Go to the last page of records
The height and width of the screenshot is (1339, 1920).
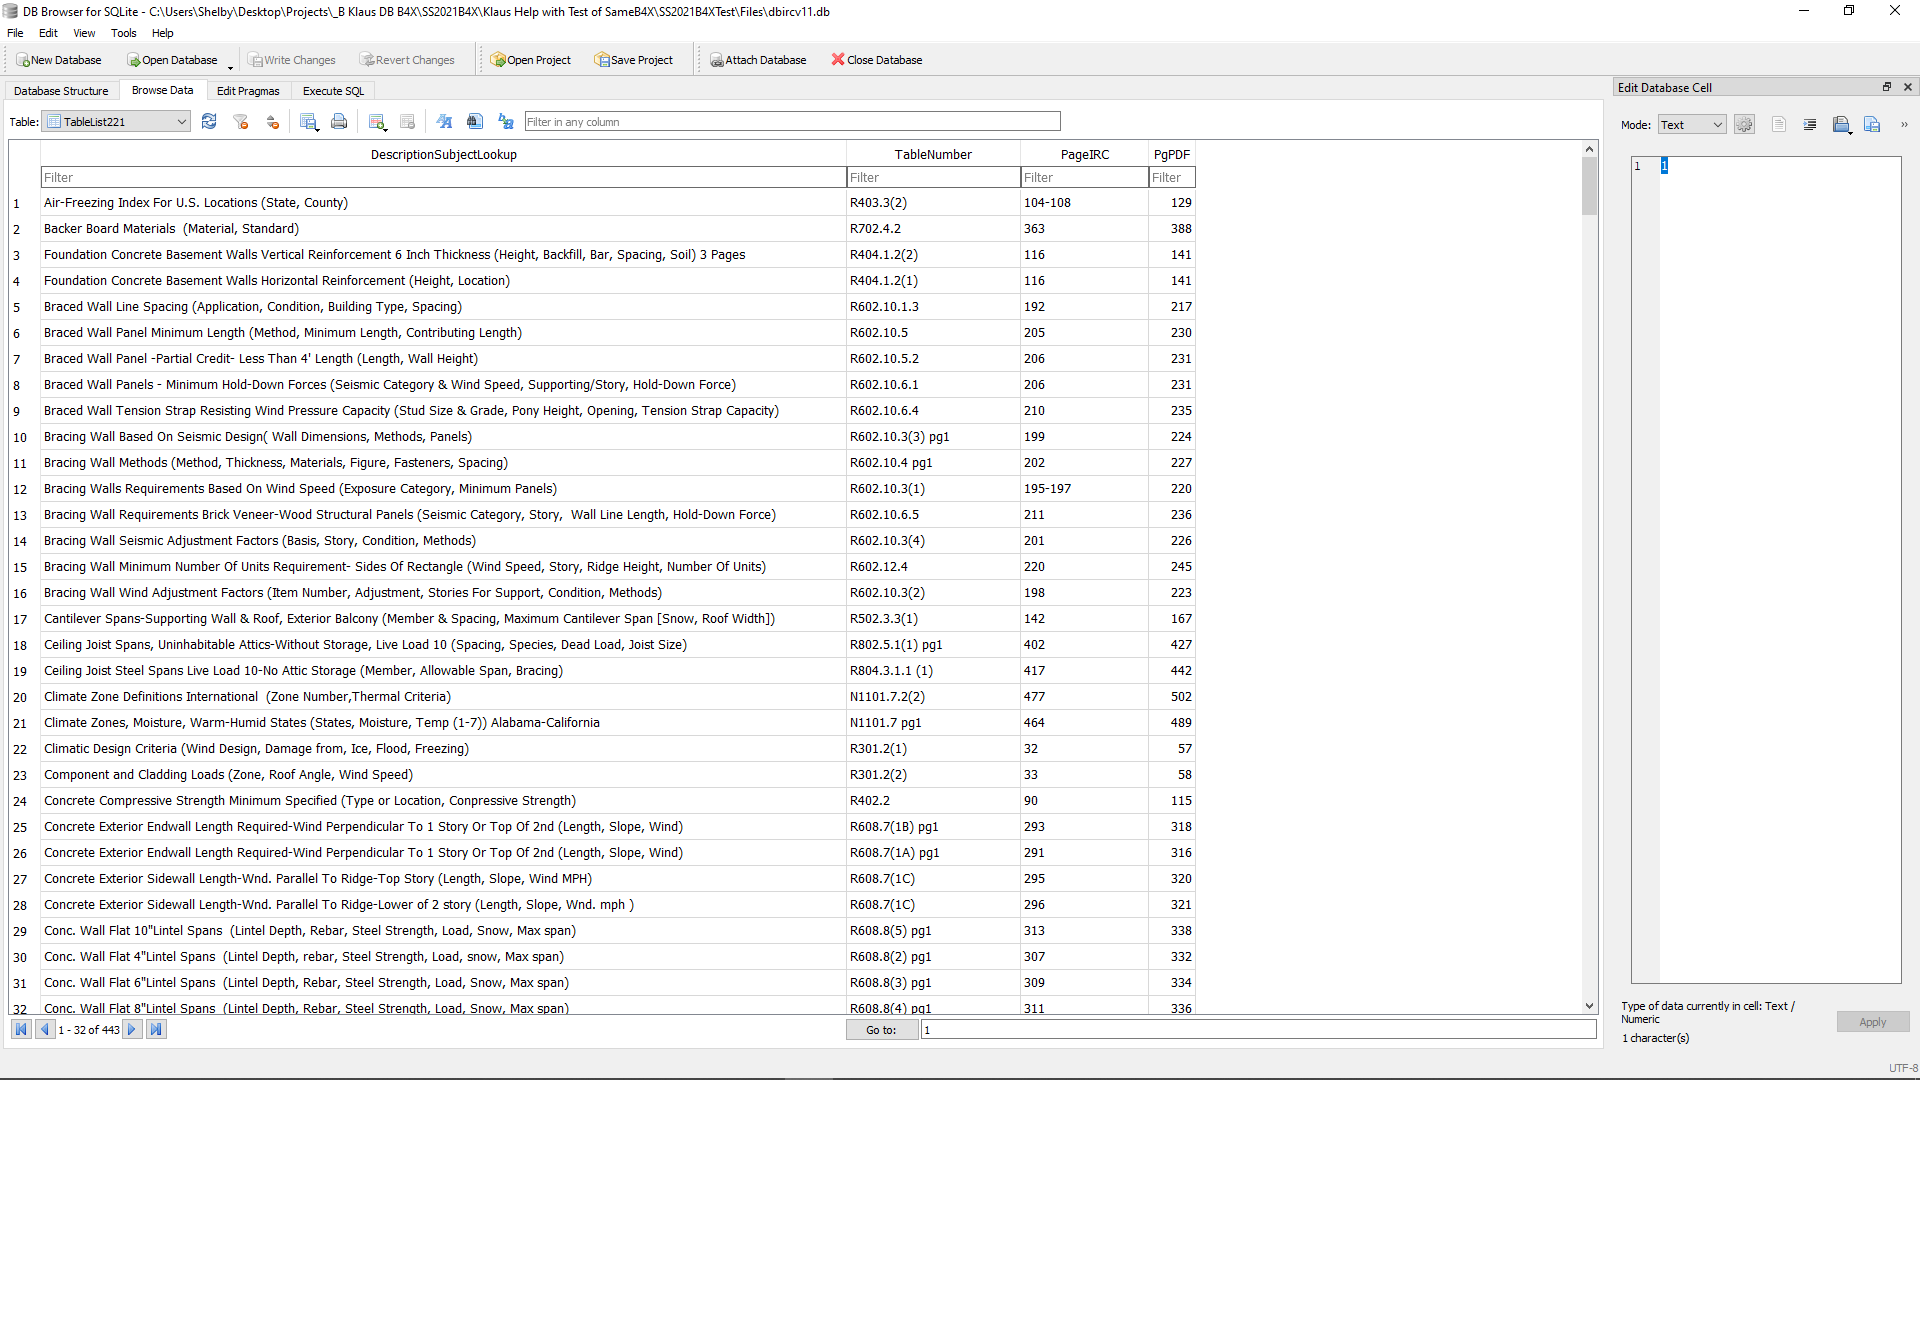tap(156, 1029)
